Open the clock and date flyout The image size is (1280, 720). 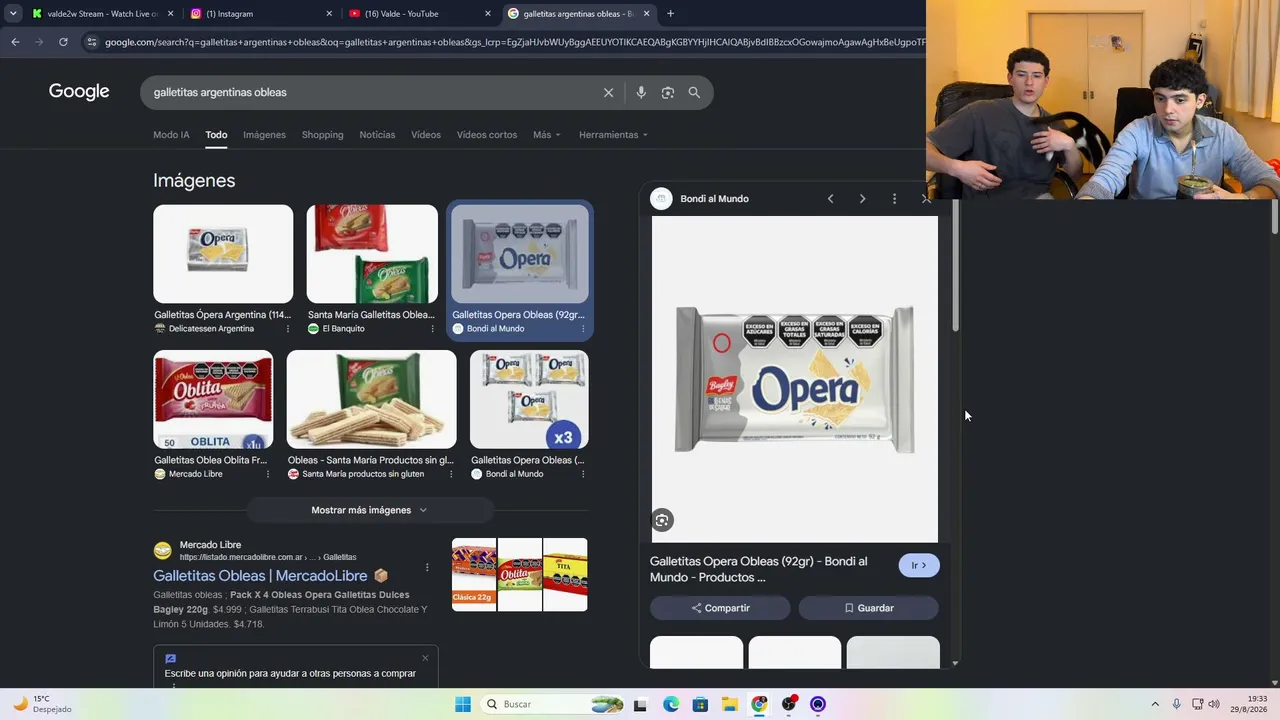pos(1248,704)
